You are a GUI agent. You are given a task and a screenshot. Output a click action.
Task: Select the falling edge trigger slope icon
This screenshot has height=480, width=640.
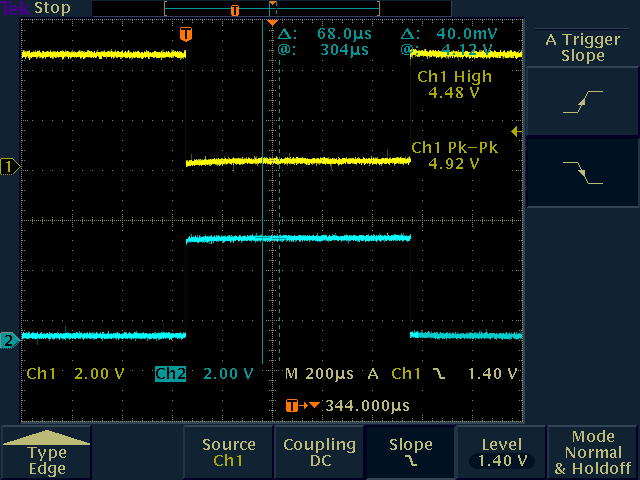583,172
